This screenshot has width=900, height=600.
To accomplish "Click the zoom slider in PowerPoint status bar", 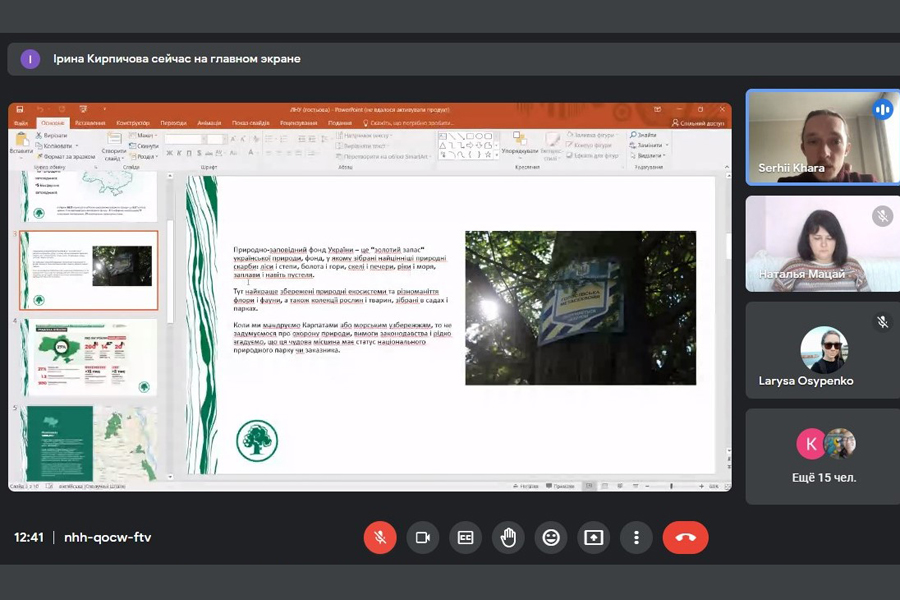I will point(670,486).
